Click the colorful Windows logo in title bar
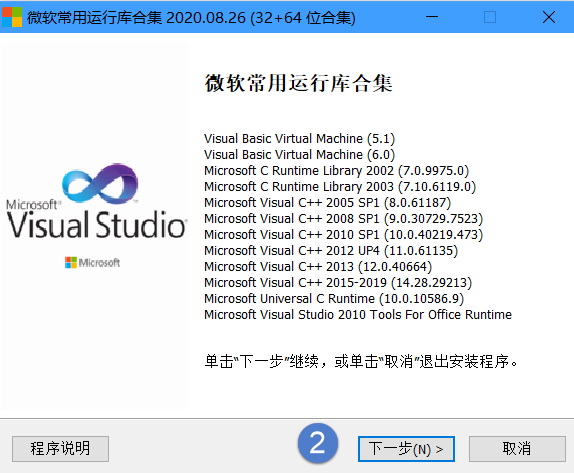574x473 pixels. (12, 17)
